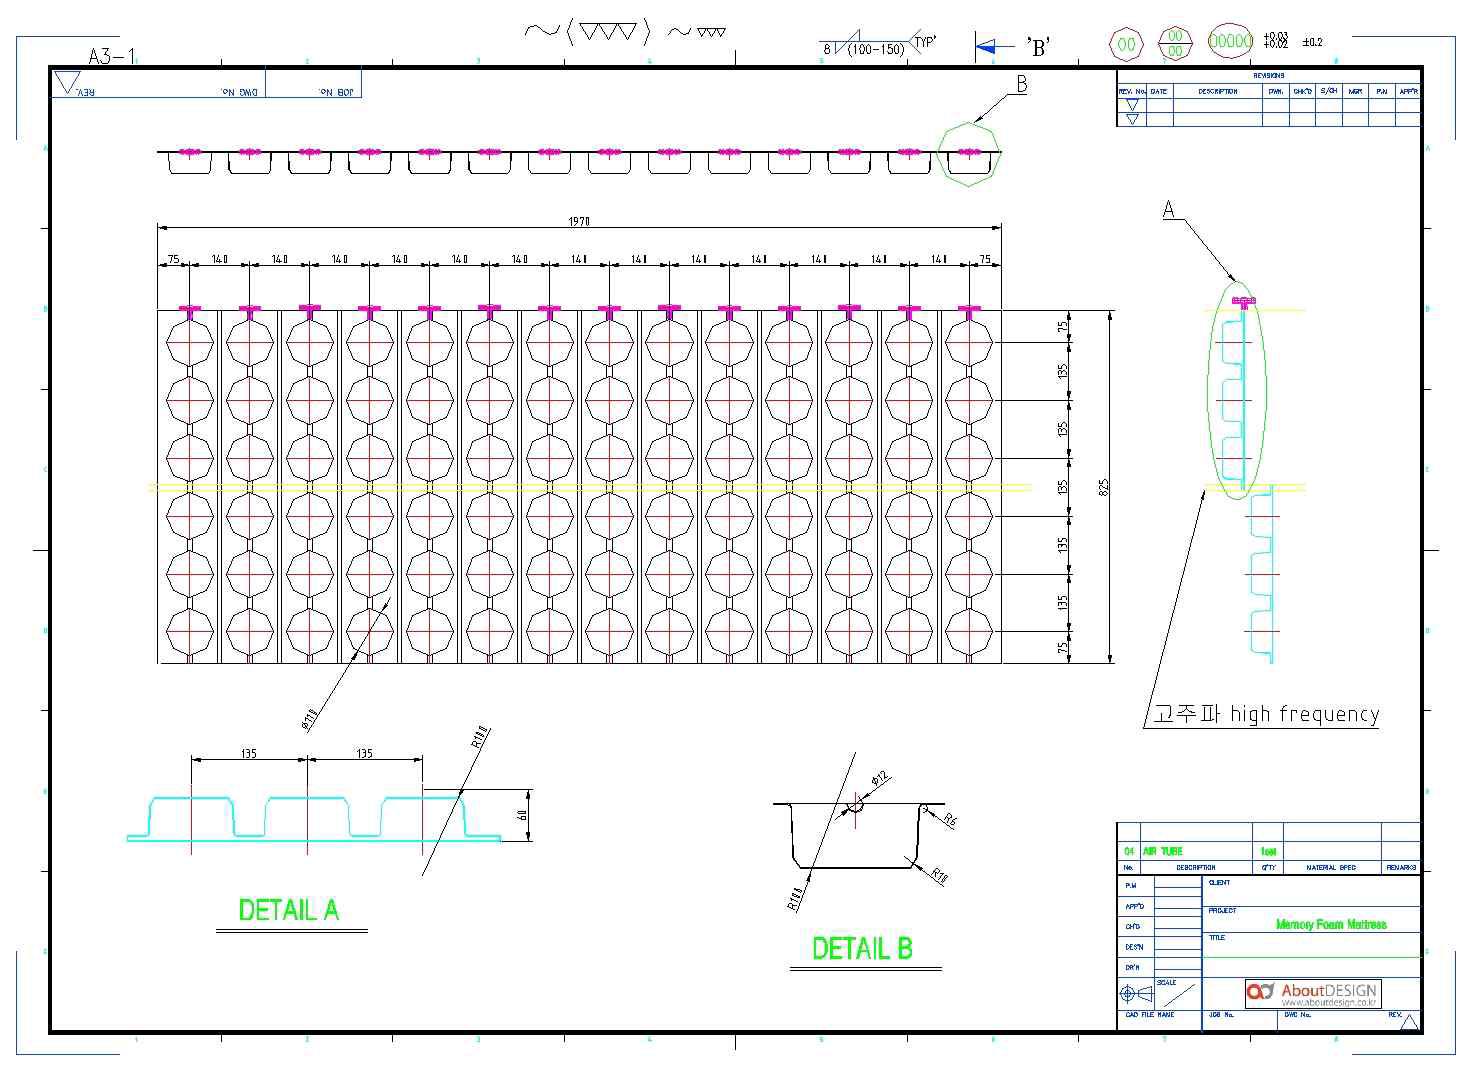This screenshot has height=1067, width=1479.
Task: Click the P.M signature row label
Action: tap(1130, 886)
